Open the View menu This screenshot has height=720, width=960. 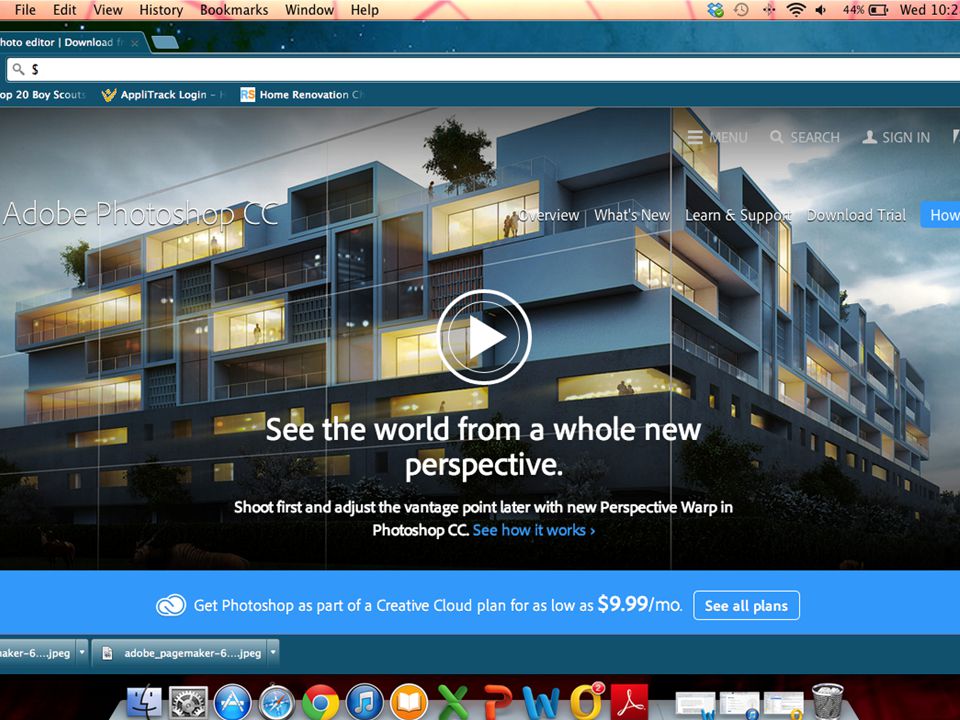pos(108,10)
